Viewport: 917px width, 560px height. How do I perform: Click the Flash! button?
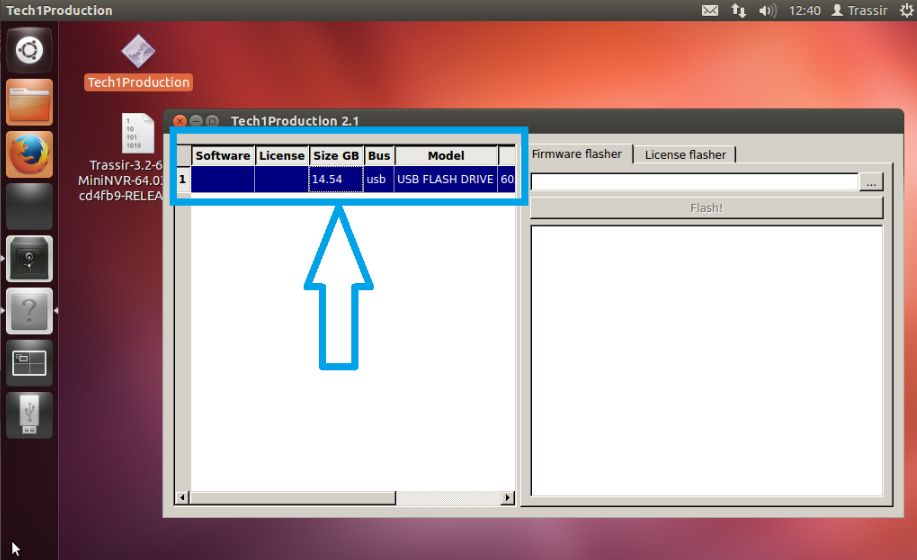pos(706,208)
